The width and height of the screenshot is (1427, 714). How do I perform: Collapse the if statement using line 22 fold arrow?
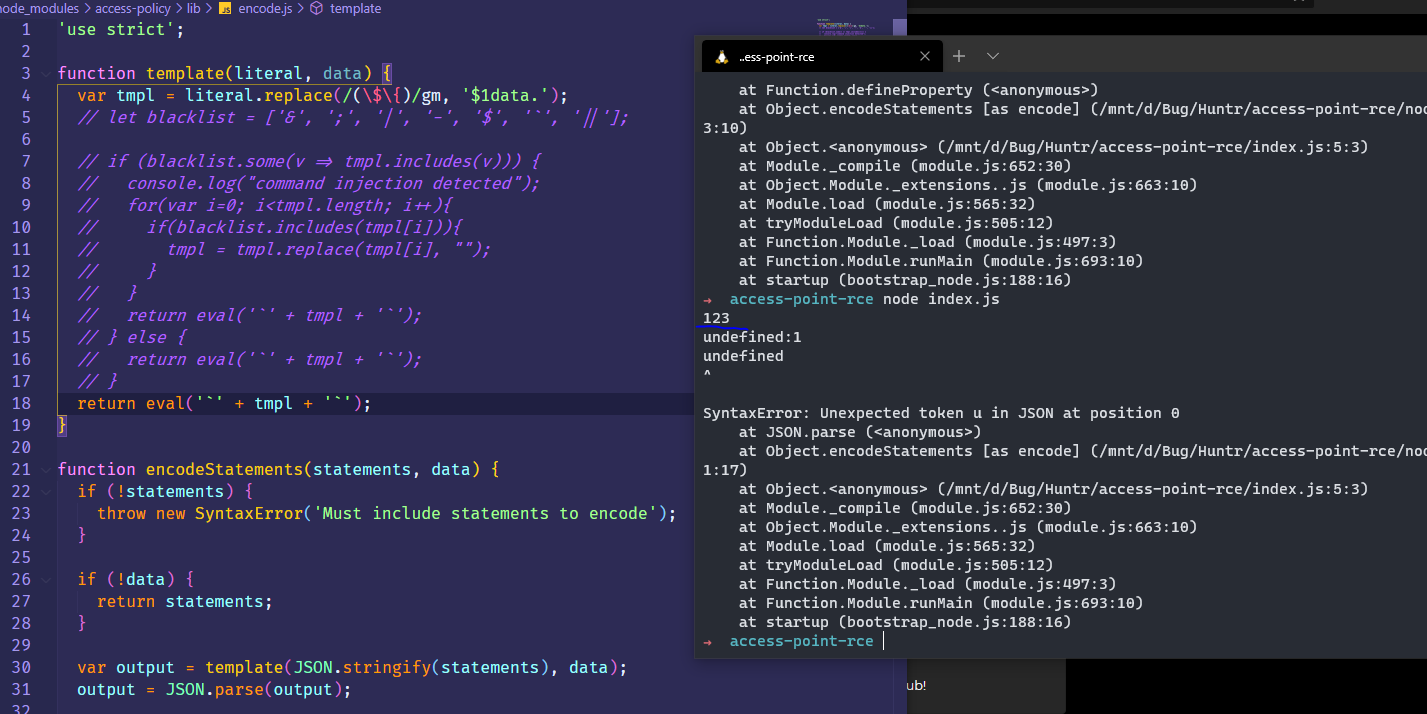point(44,491)
